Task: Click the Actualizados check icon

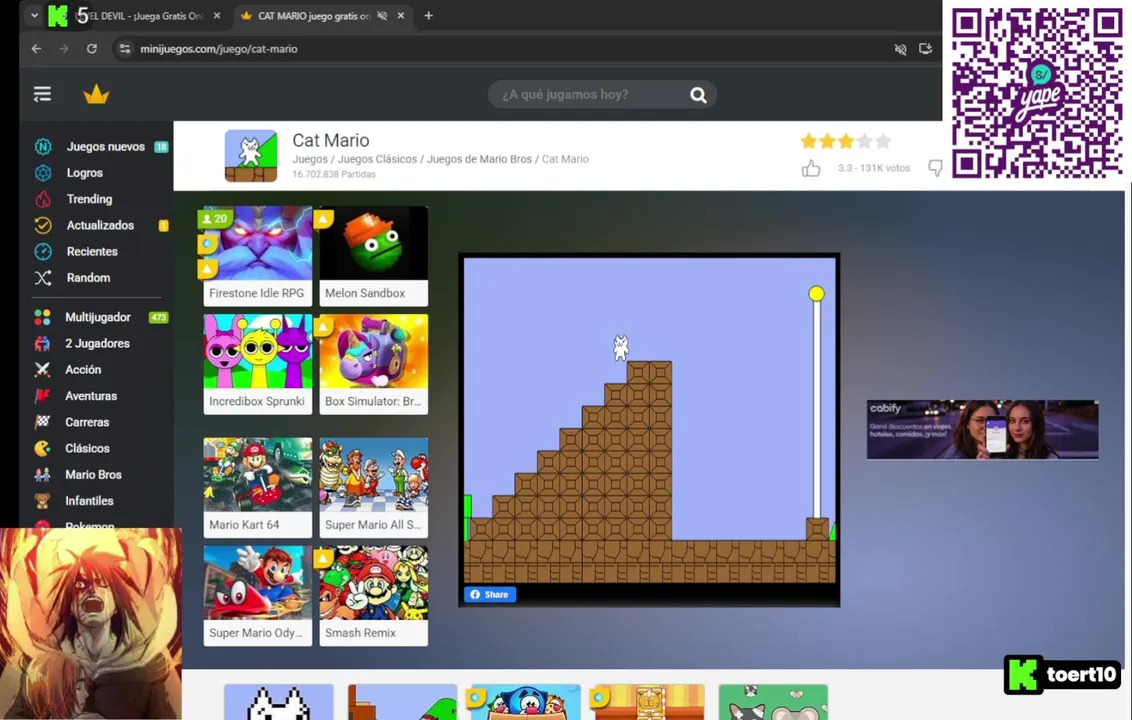Action: coord(43,225)
